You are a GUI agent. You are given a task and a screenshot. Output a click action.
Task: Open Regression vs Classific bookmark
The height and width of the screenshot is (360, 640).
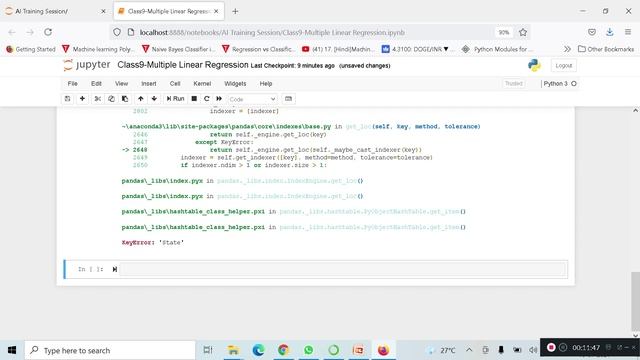(x=258, y=49)
